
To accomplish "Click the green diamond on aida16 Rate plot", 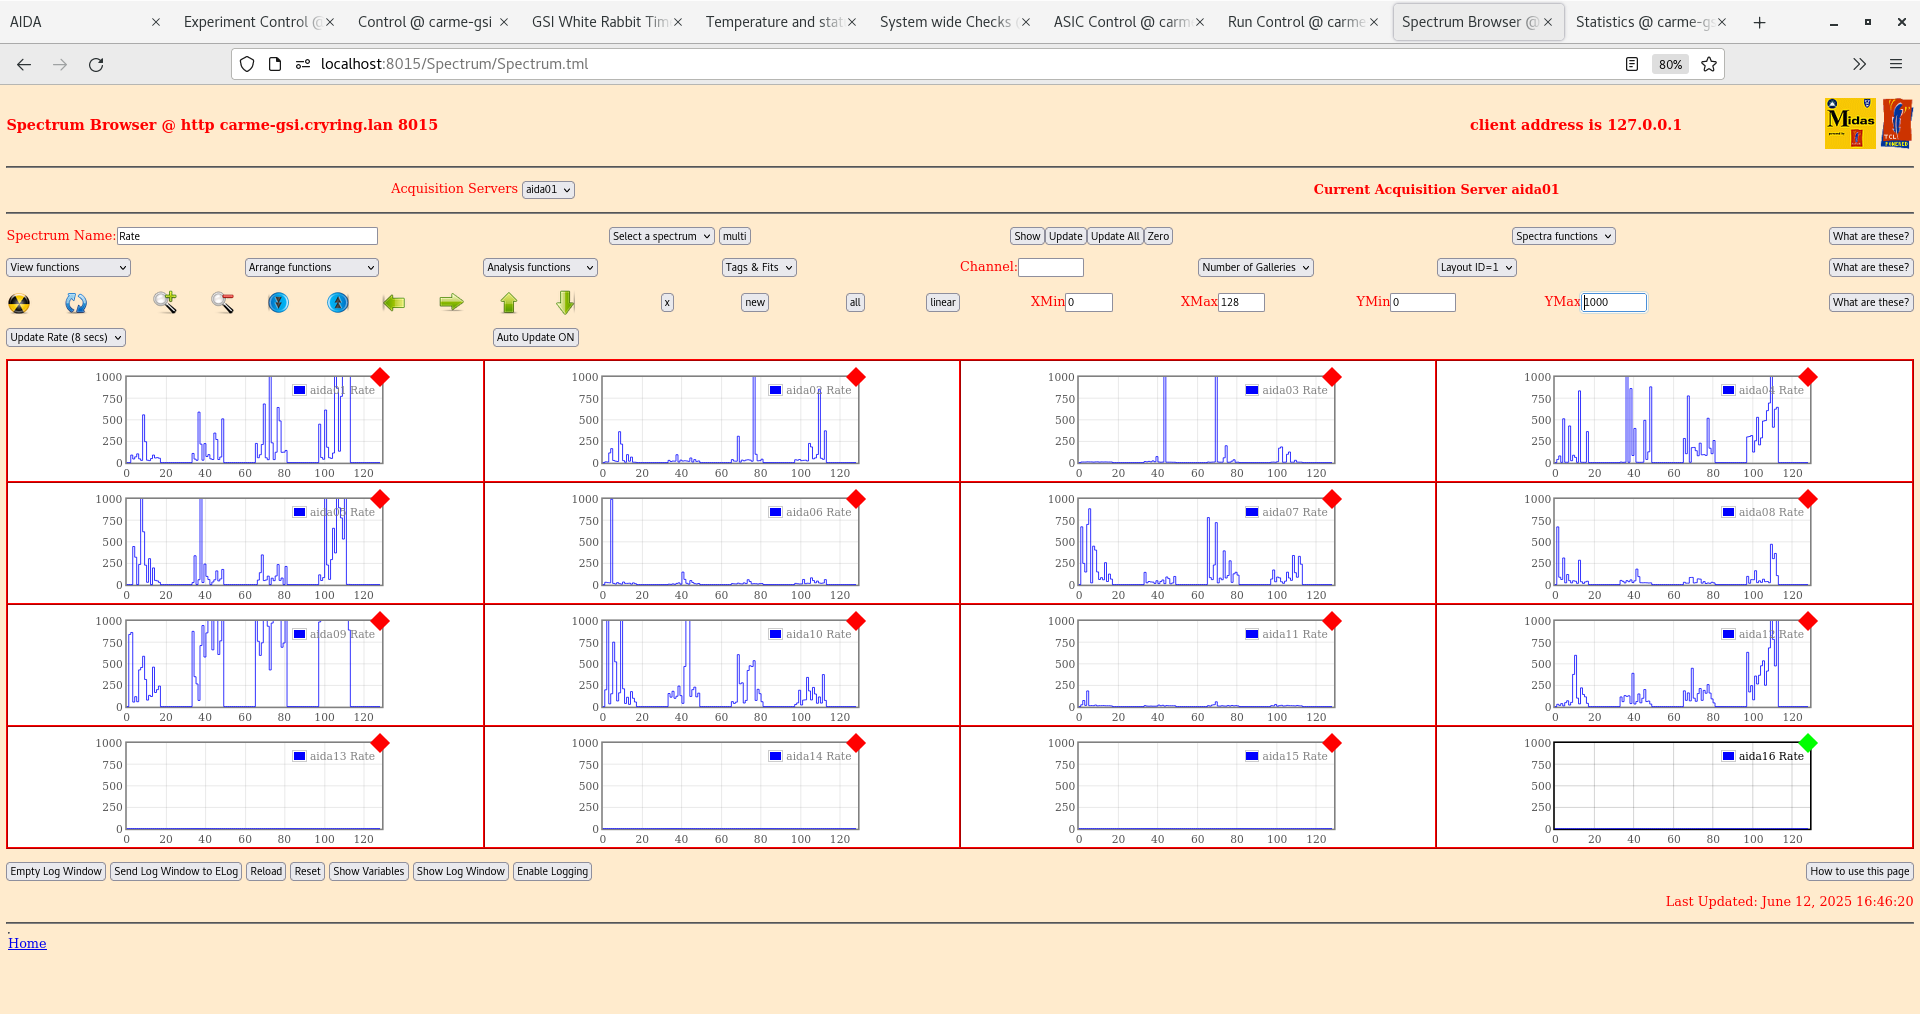I will coord(1808,743).
